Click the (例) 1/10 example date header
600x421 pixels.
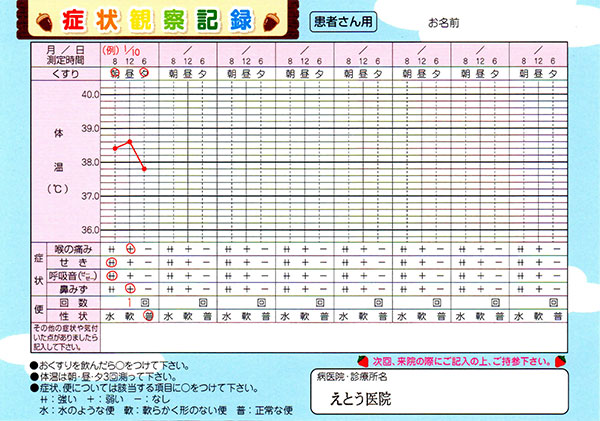click(x=128, y=49)
